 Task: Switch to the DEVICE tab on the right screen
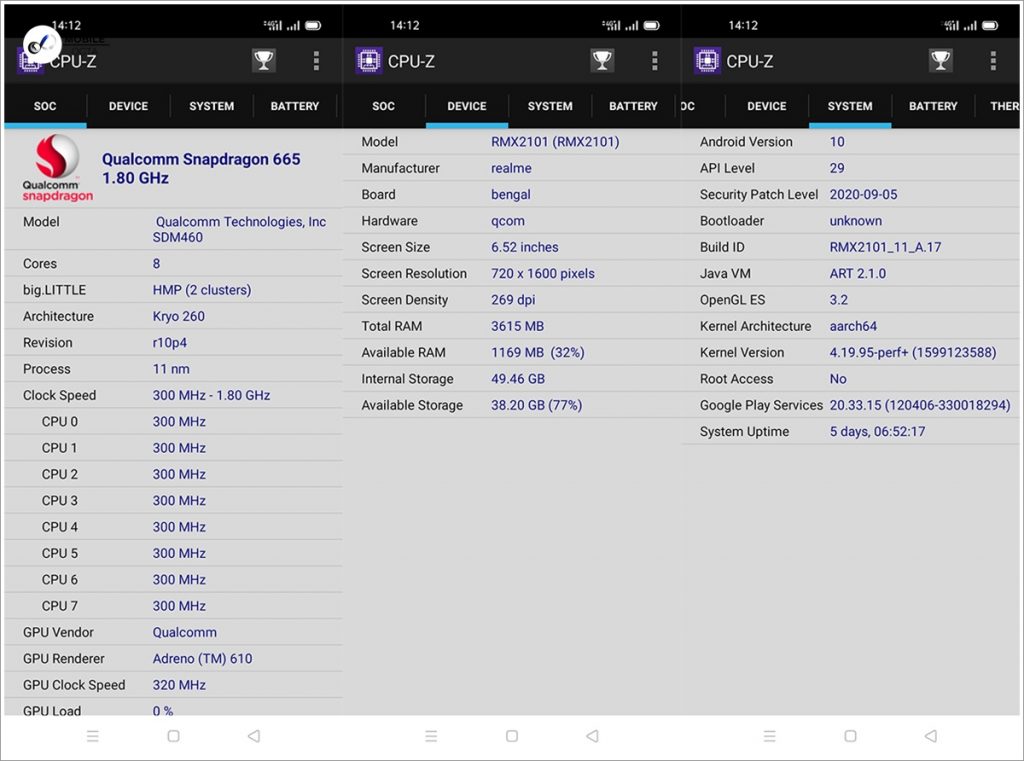[767, 106]
